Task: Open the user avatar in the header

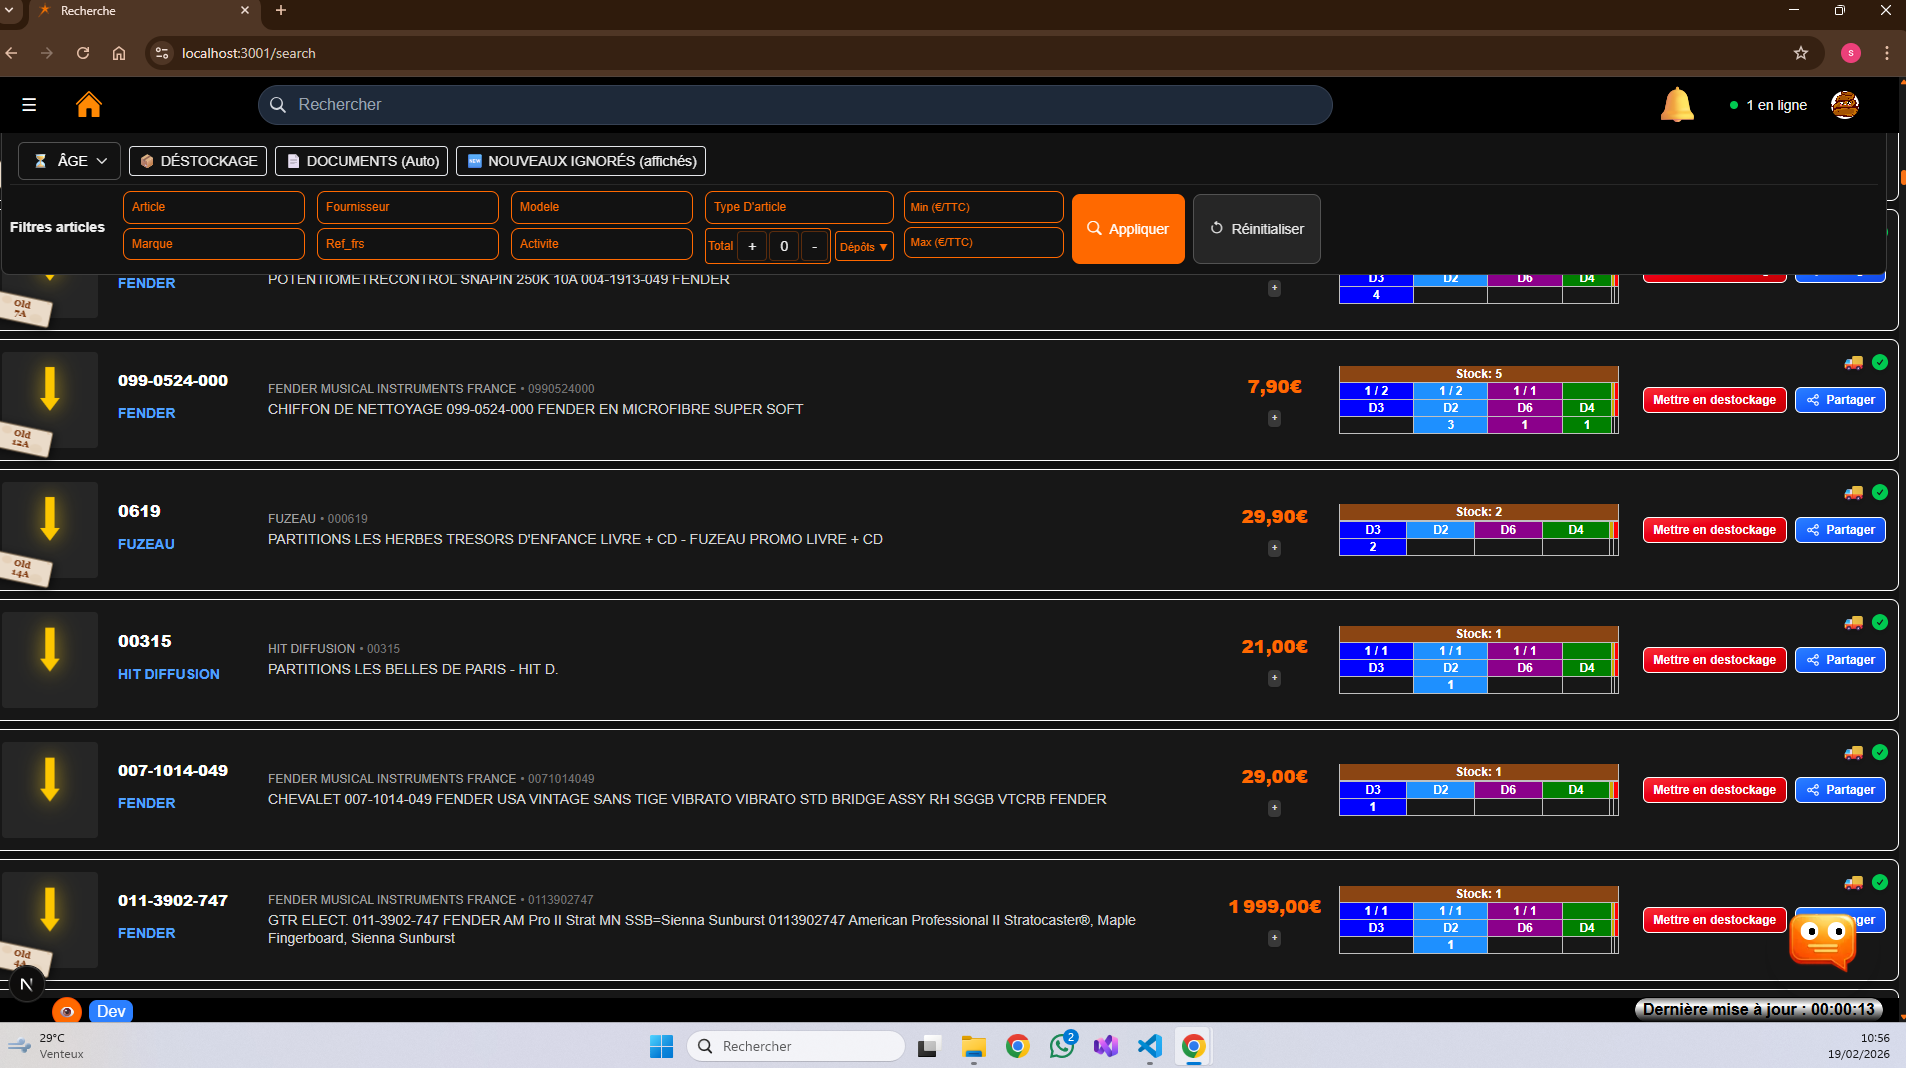Action: coord(1844,105)
